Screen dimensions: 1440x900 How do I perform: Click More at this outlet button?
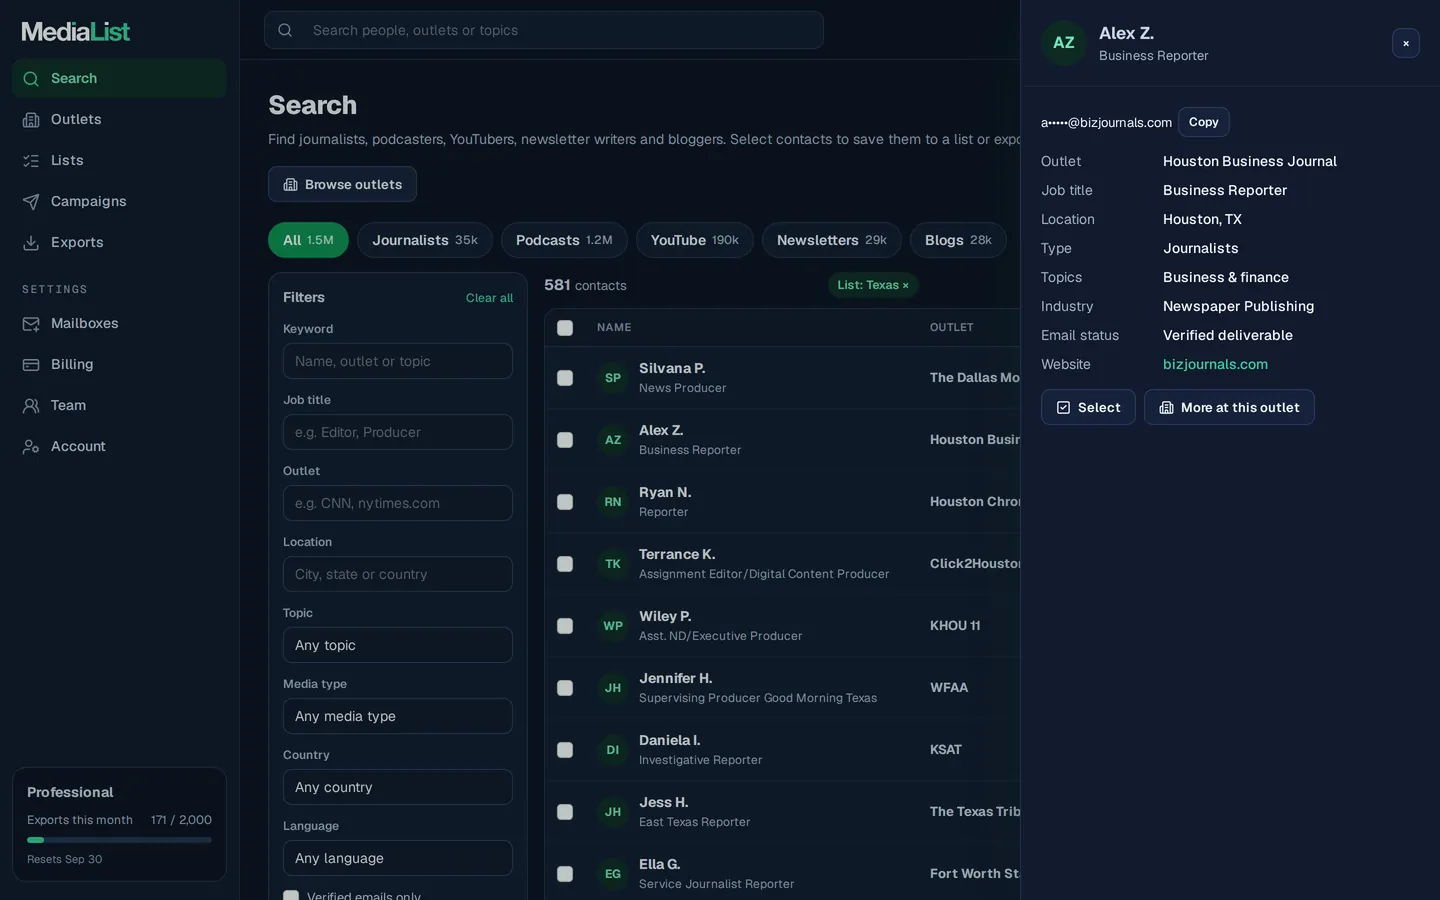1229,407
